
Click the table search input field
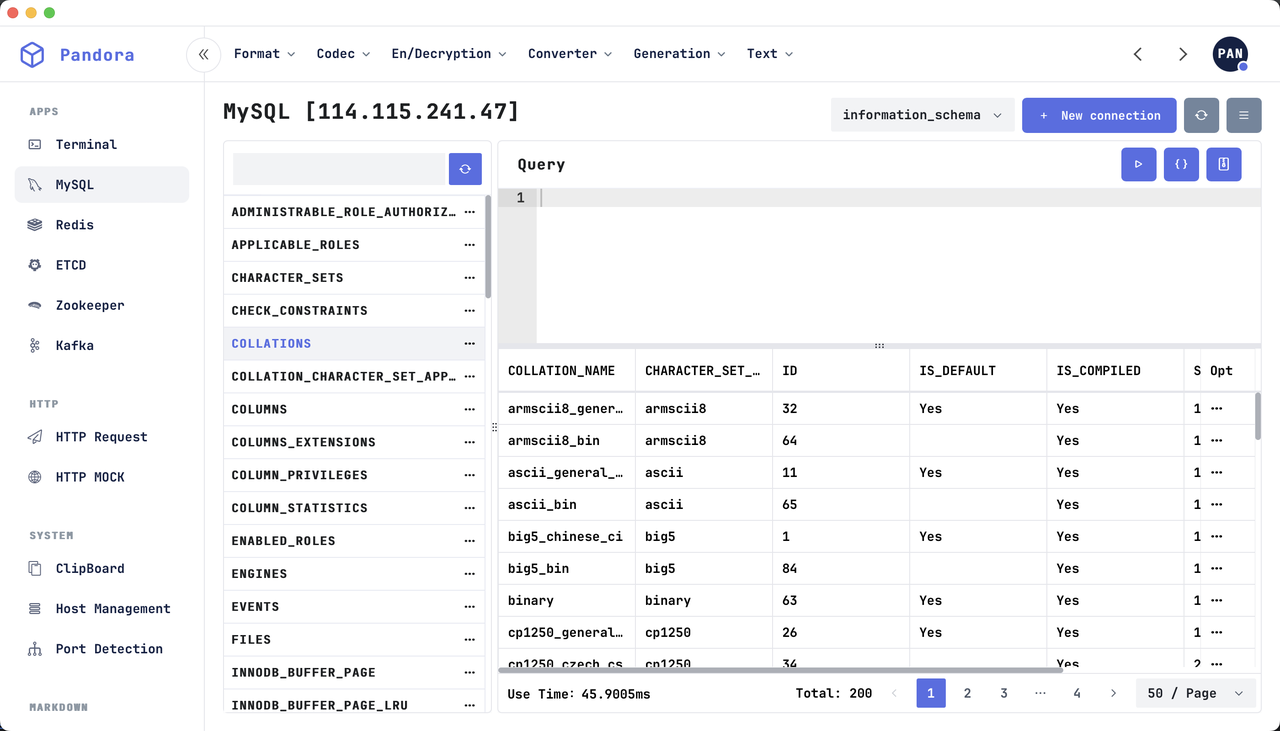coord(339,169)
